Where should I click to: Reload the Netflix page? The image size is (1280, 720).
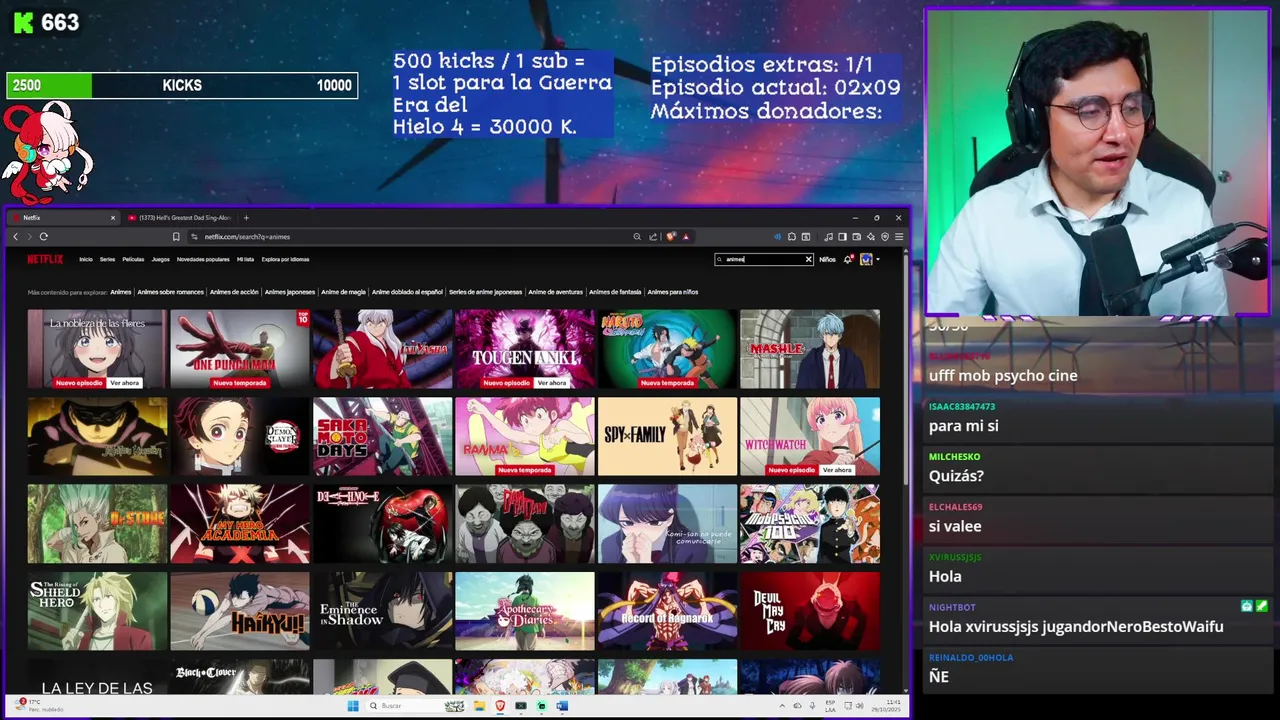coord(43,237)
